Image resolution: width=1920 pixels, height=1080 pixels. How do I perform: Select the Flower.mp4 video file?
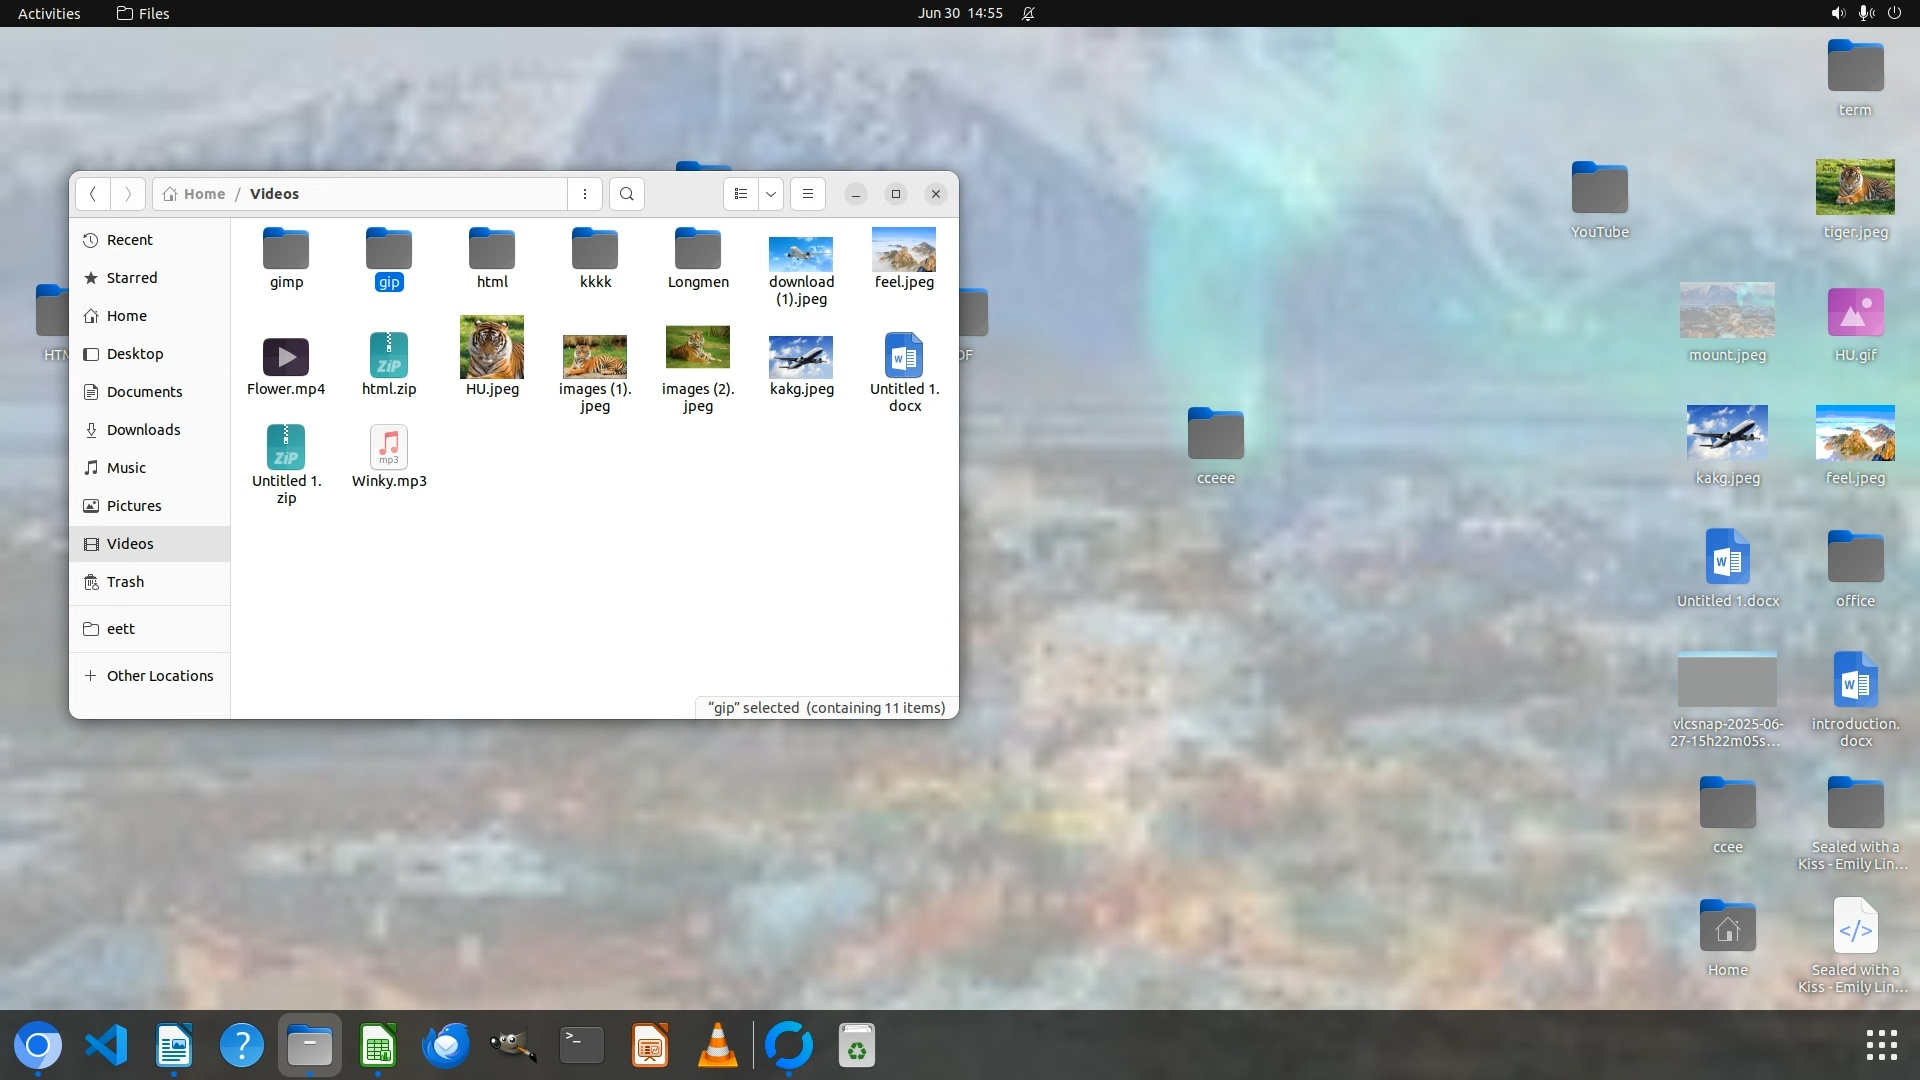click(286, 357)
